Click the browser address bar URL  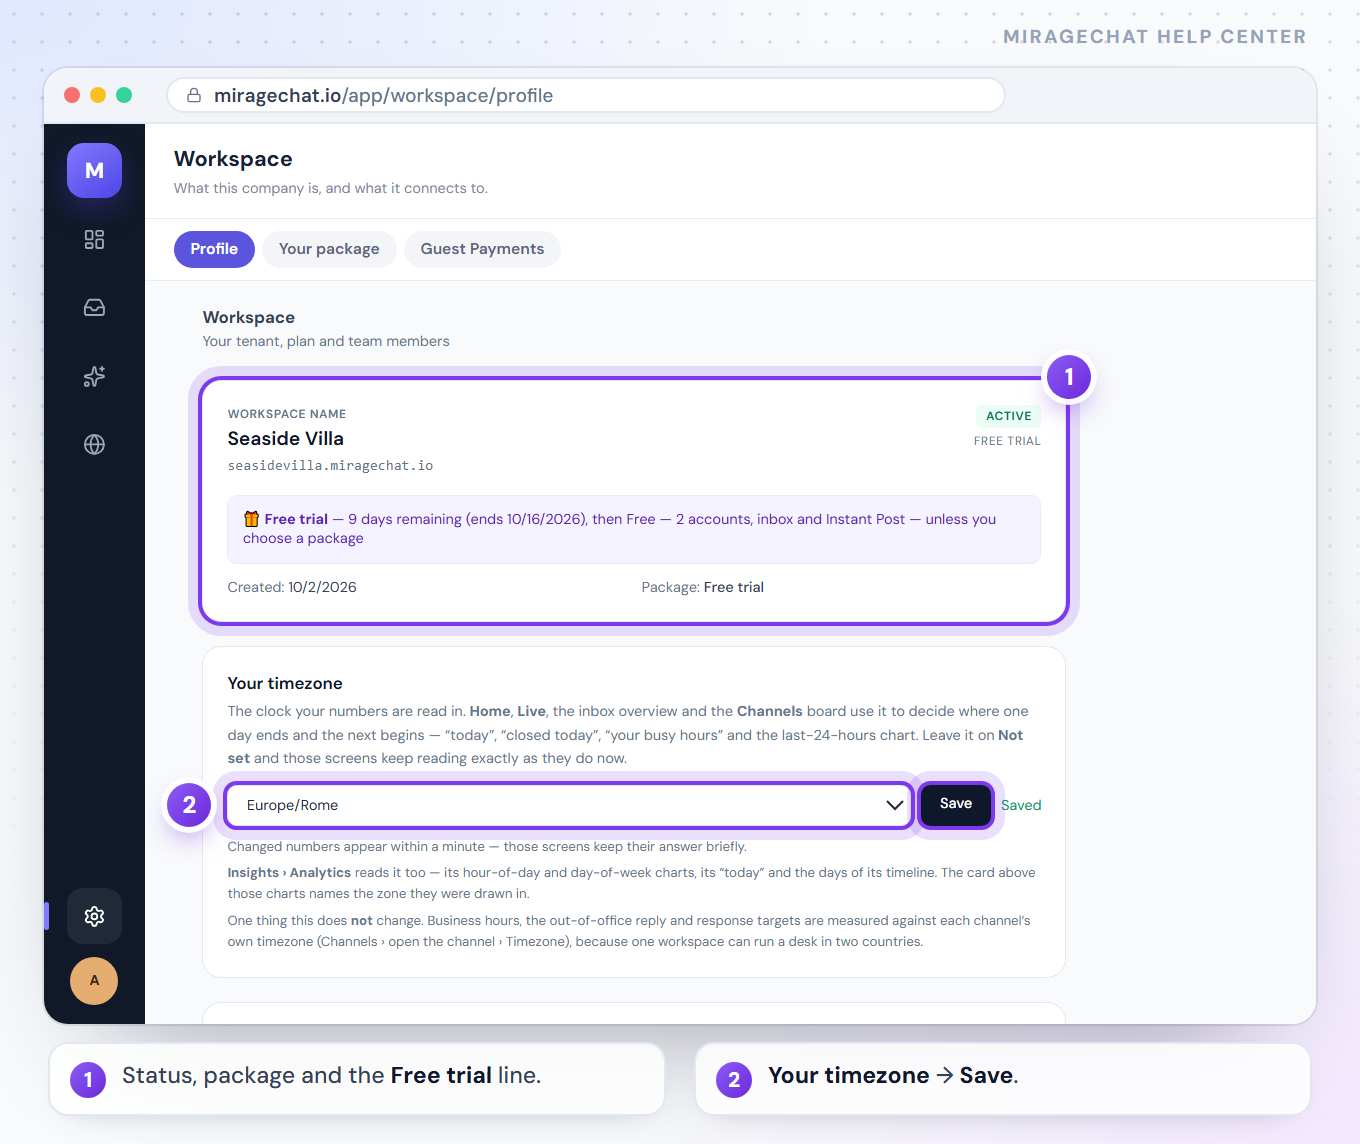coord(585,95)
